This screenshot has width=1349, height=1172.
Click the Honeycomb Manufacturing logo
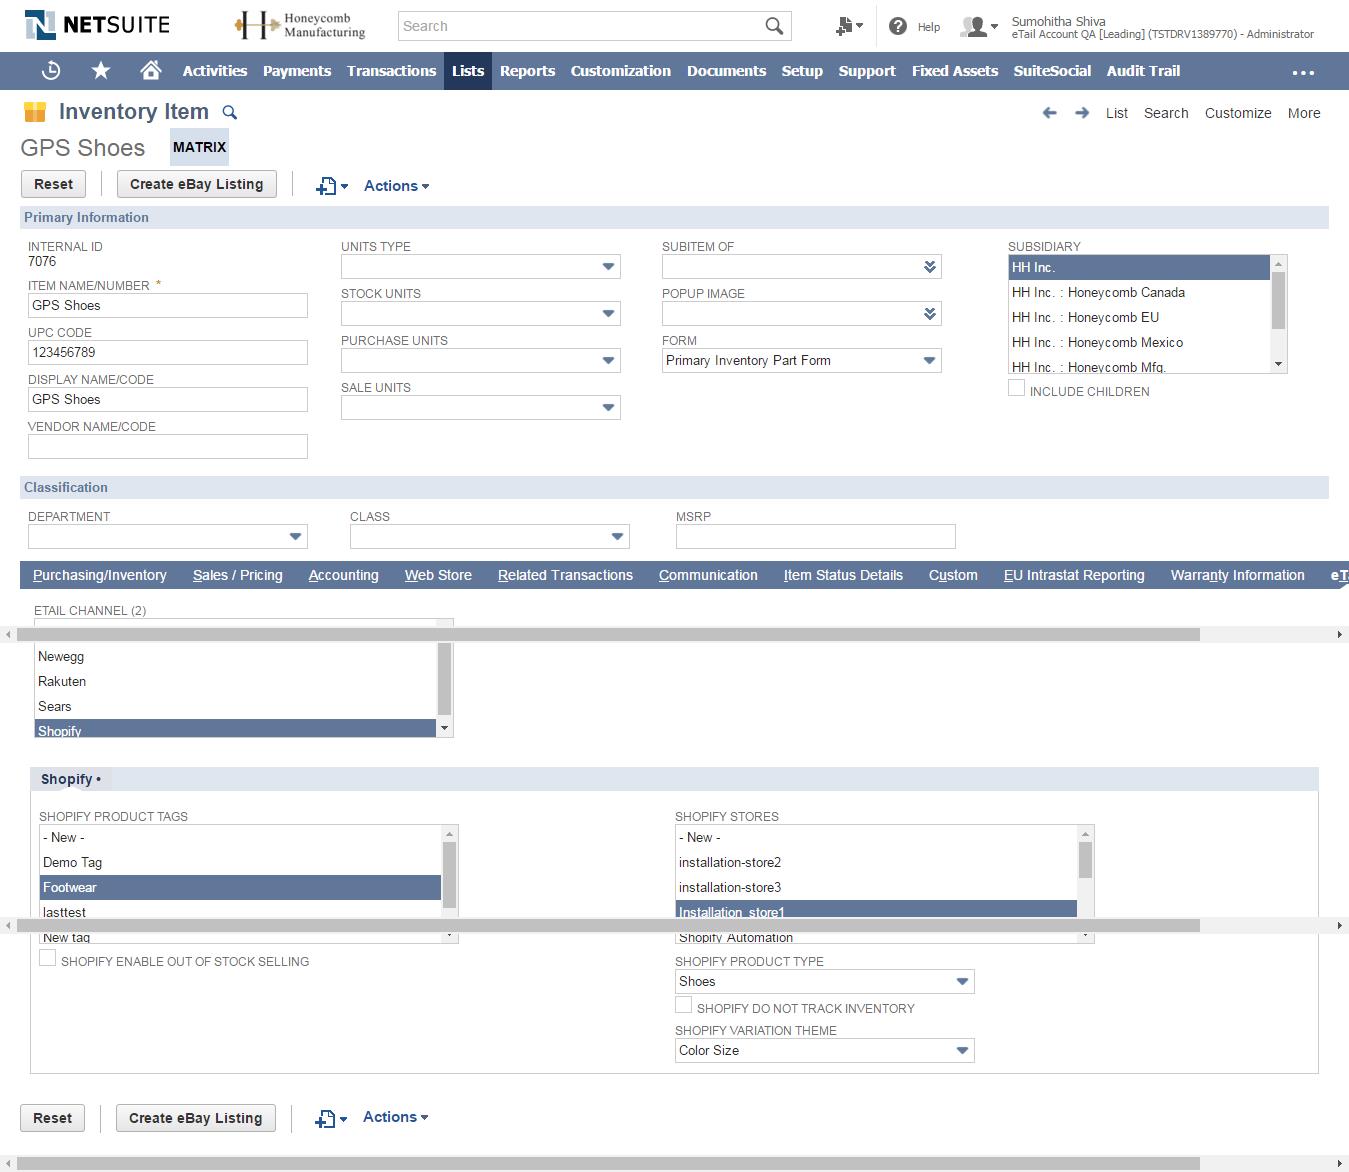[300, 26]
